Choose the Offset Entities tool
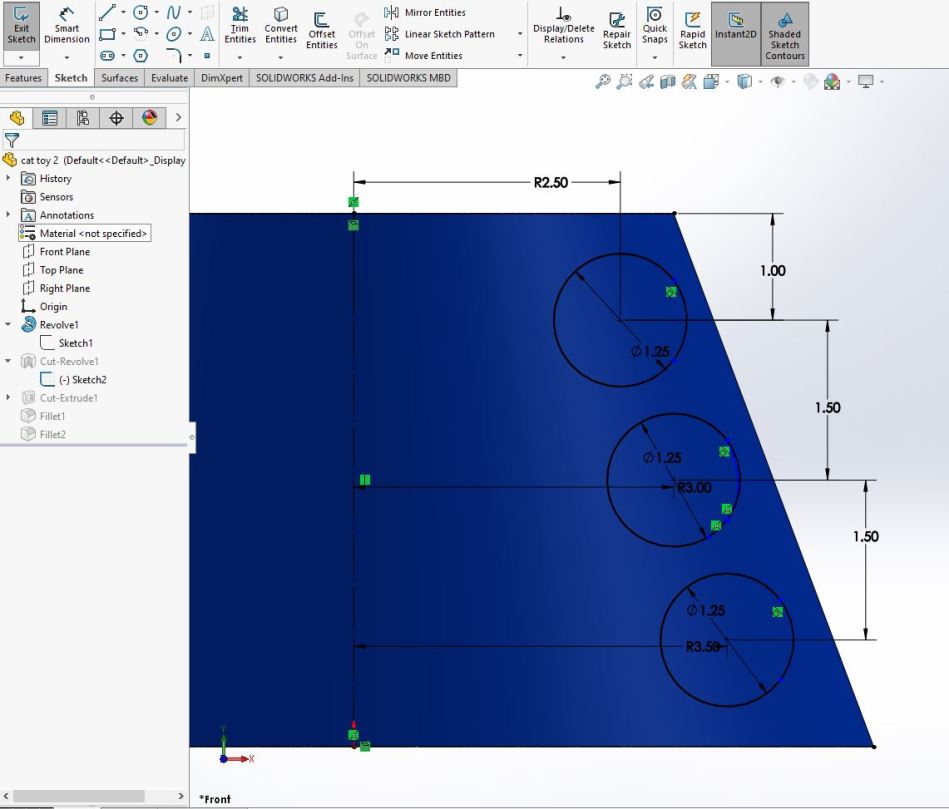The width and height of the screenshot is (949, 809). point(321,30)
